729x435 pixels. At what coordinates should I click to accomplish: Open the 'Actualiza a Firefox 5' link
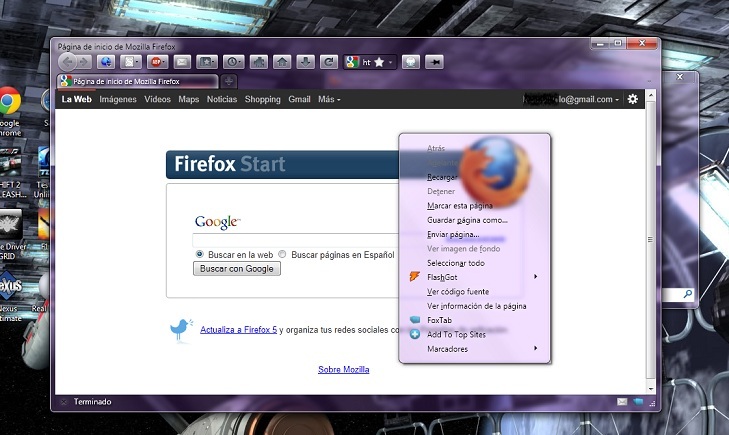[239, 330]
